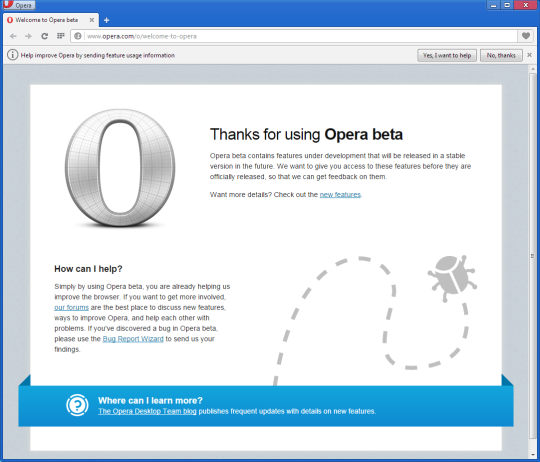This screenshot has width=540, height=462.
Task: Open the Opera main menu button
Action: point(19,5)
